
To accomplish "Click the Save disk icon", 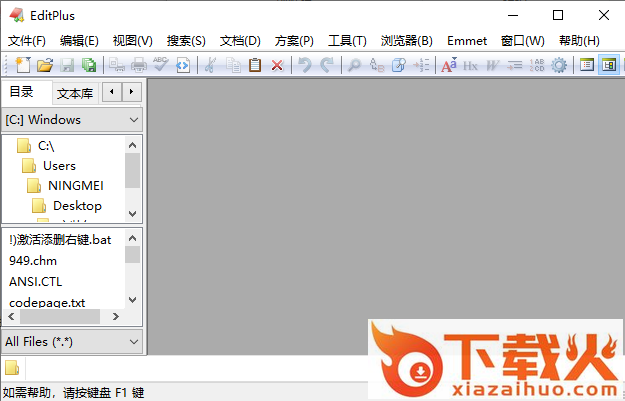I will click(x=67, y=65).
